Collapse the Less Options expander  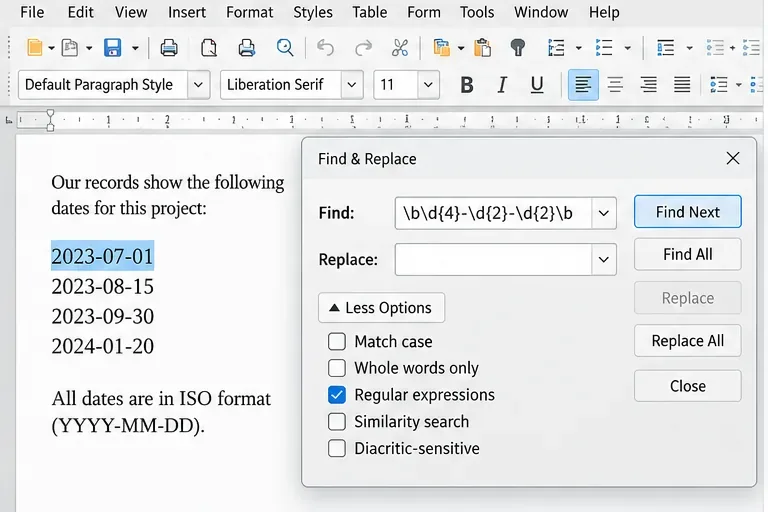pyautogui.click(x=382, y=308)
